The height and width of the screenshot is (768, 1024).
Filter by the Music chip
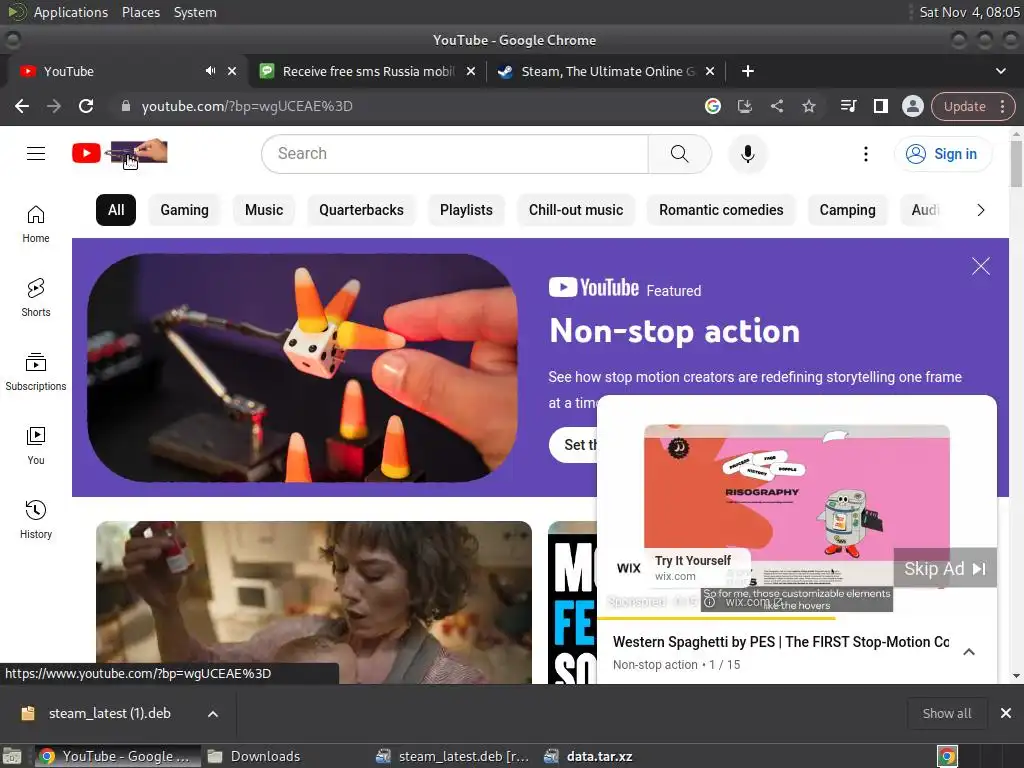pos(264,210)
